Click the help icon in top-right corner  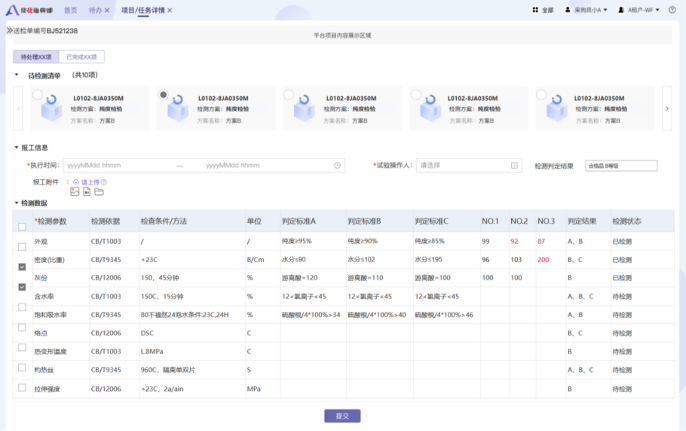click(x=672, y=9)
